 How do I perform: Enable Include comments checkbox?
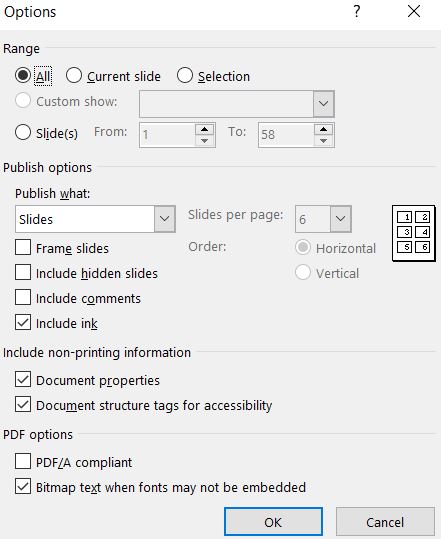tap(23, 298)
